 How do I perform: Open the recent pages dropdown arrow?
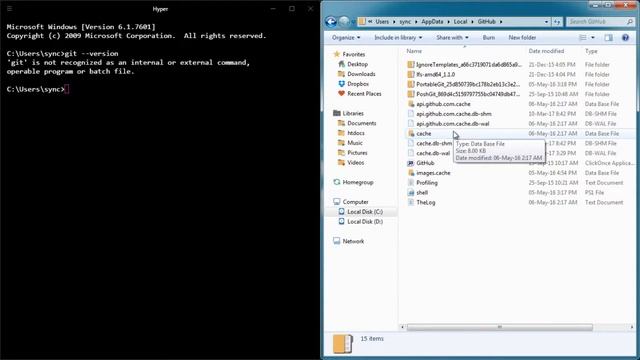coord(353,22)
